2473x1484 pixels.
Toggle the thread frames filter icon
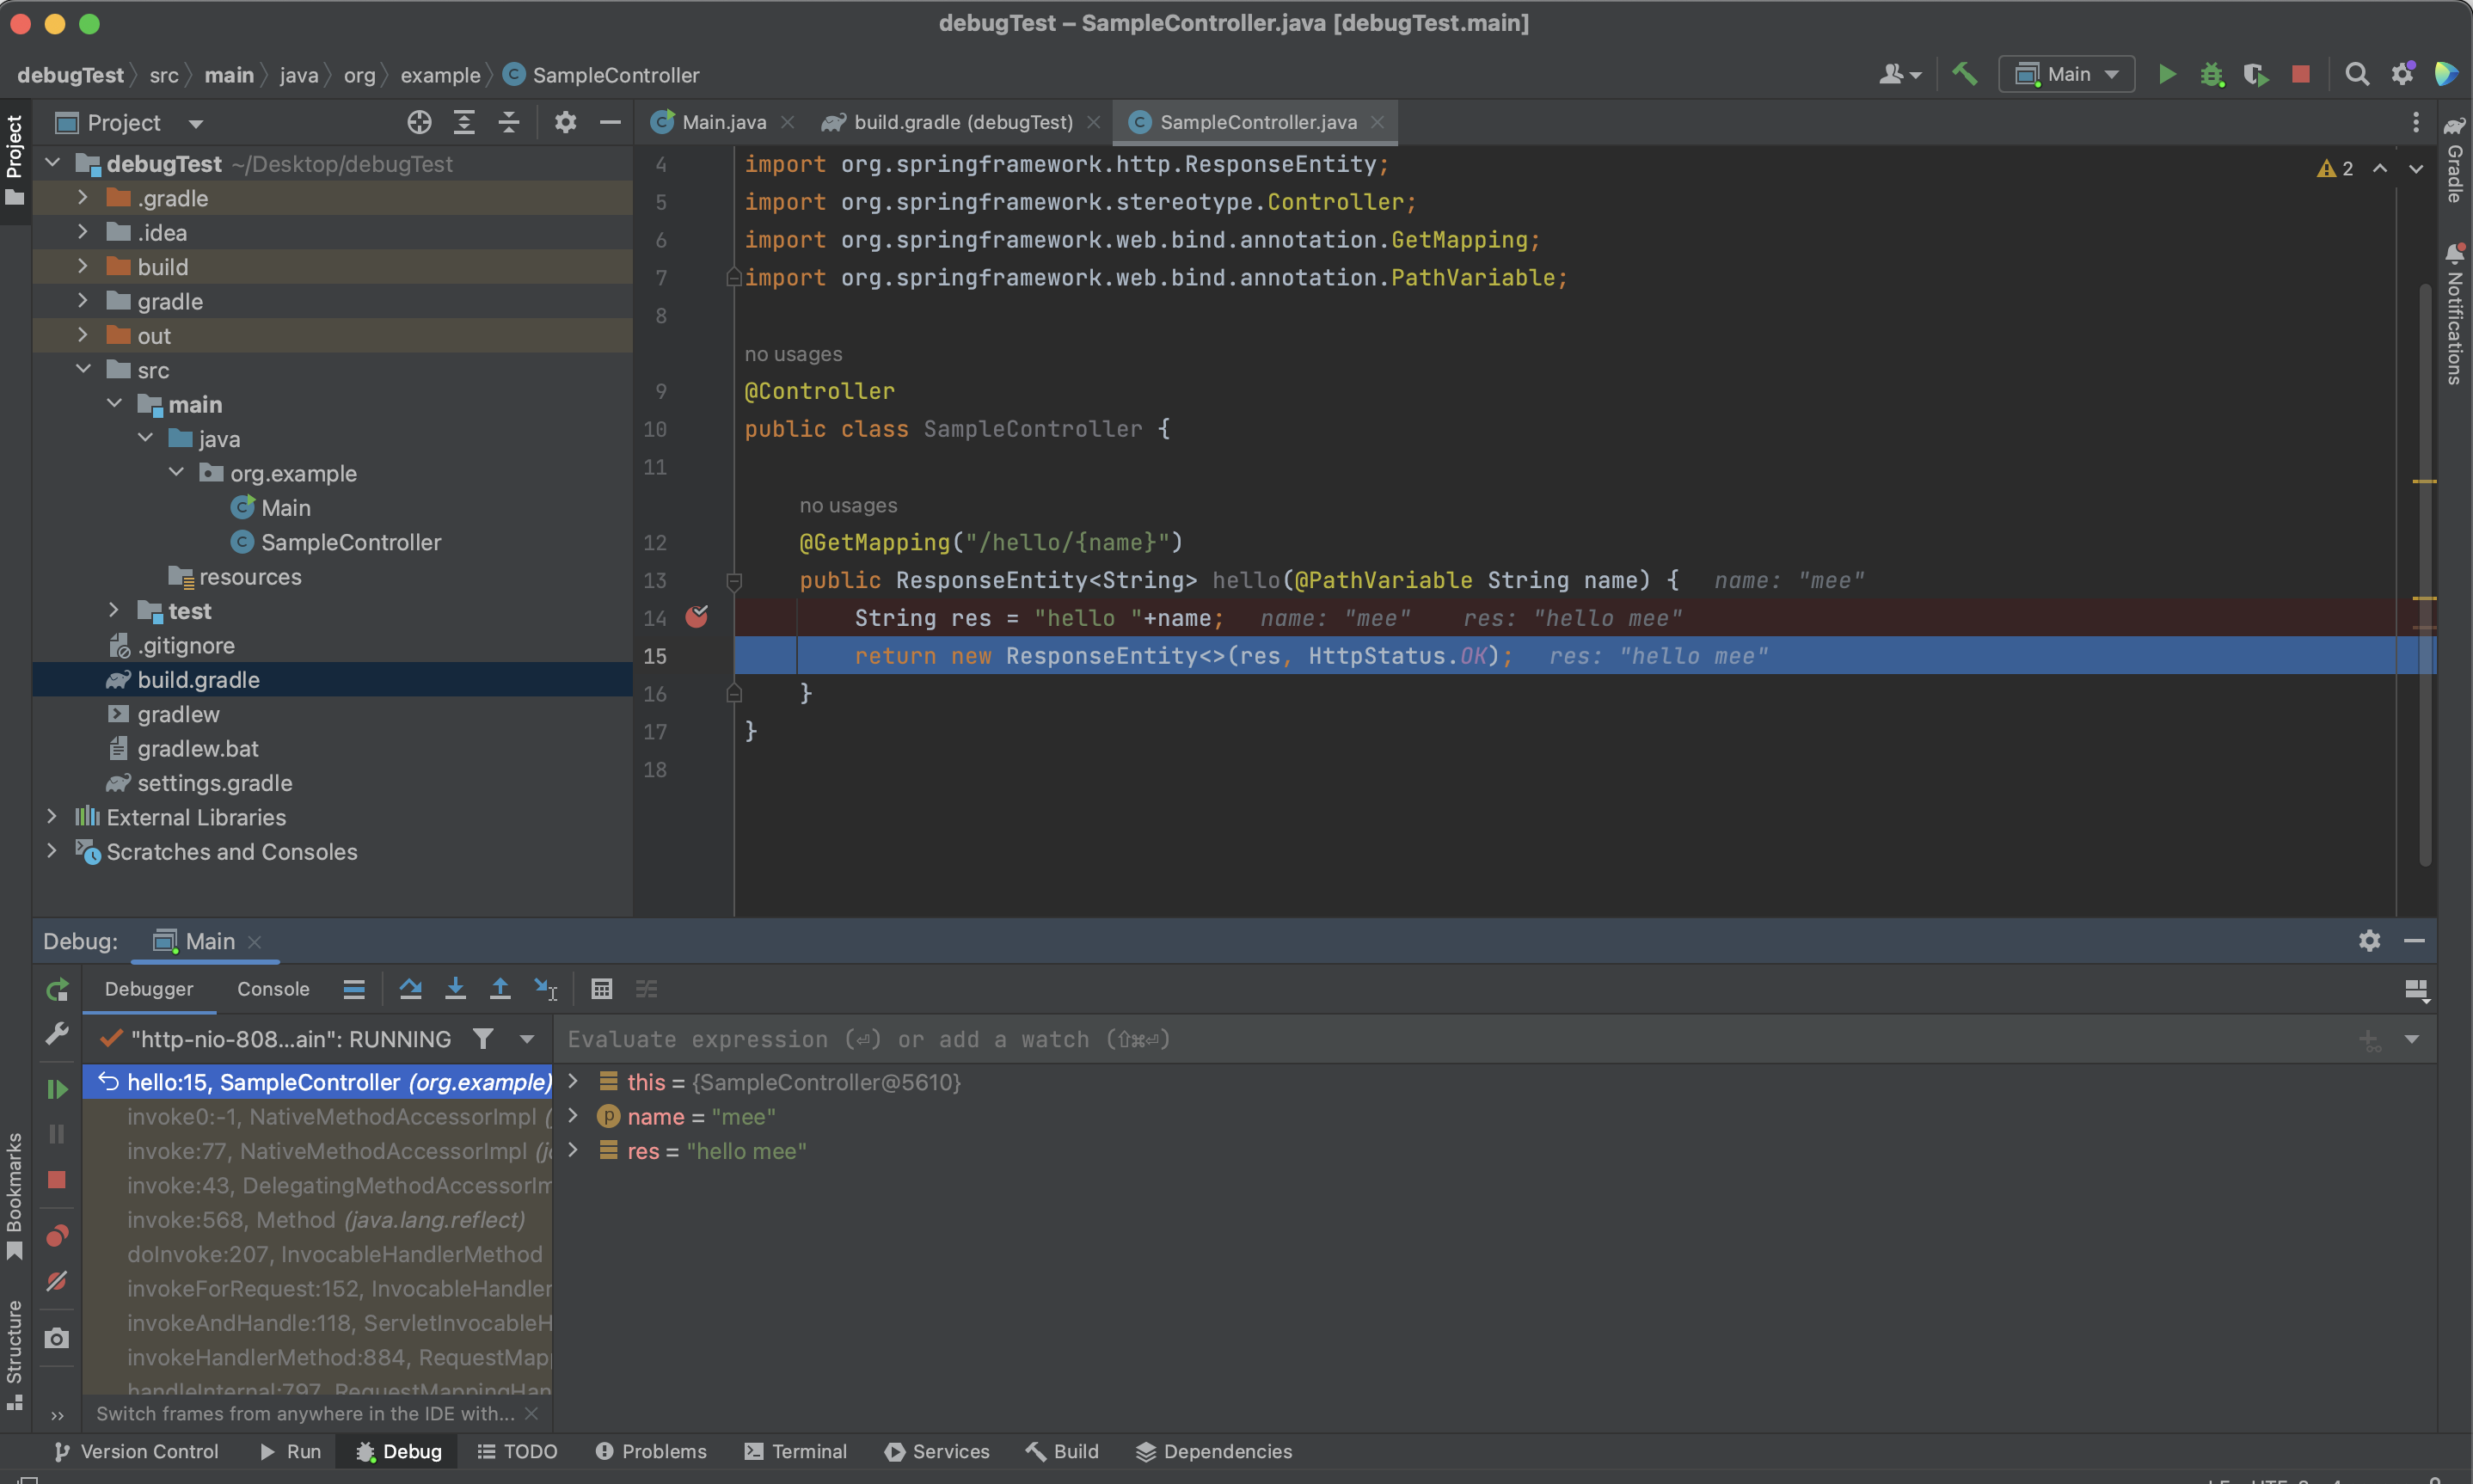(x=483, y=1039)
